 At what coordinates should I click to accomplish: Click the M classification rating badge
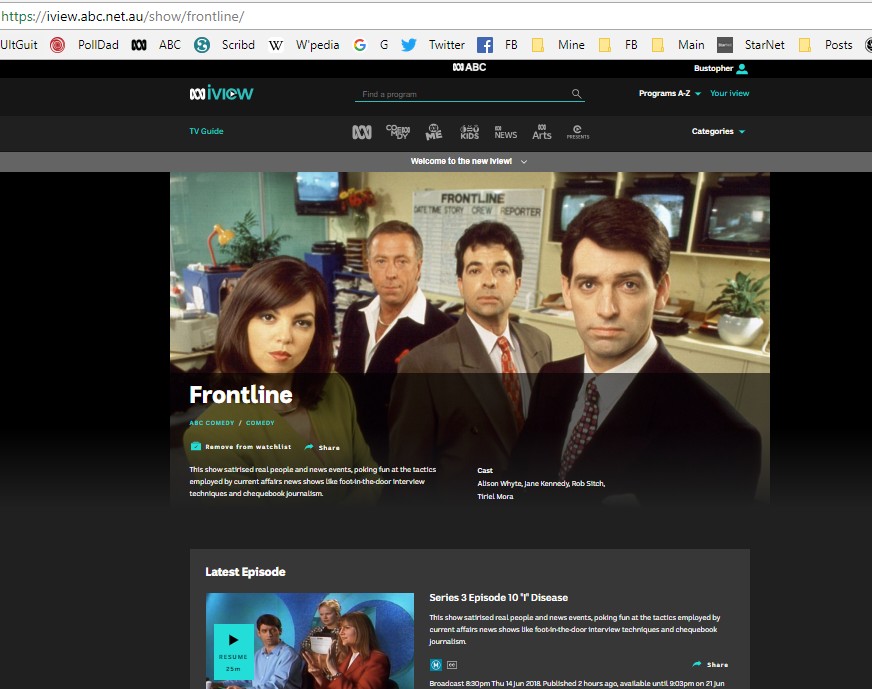click(x=436, y=665)
